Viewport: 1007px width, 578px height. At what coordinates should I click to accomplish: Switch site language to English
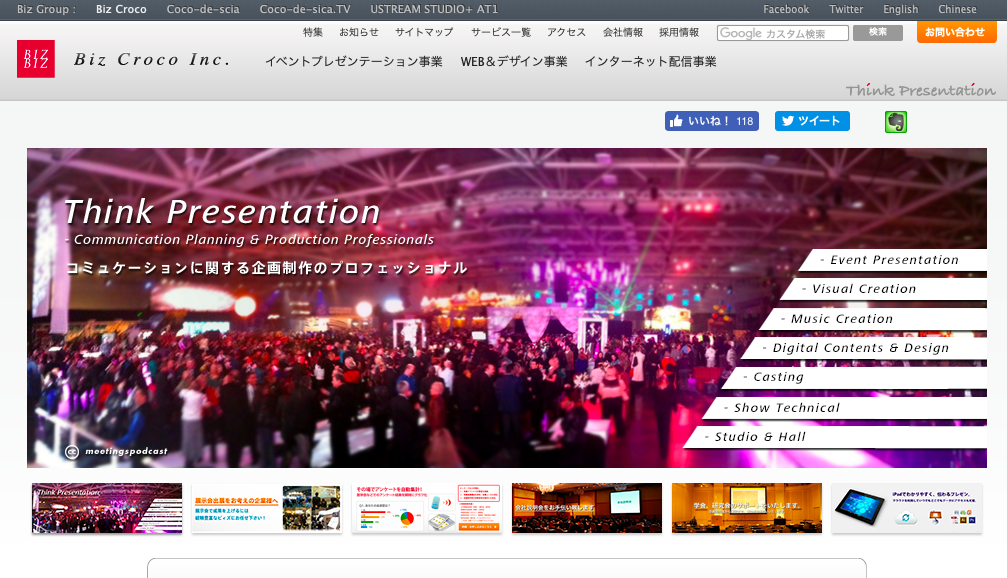(x=900, y=9)
